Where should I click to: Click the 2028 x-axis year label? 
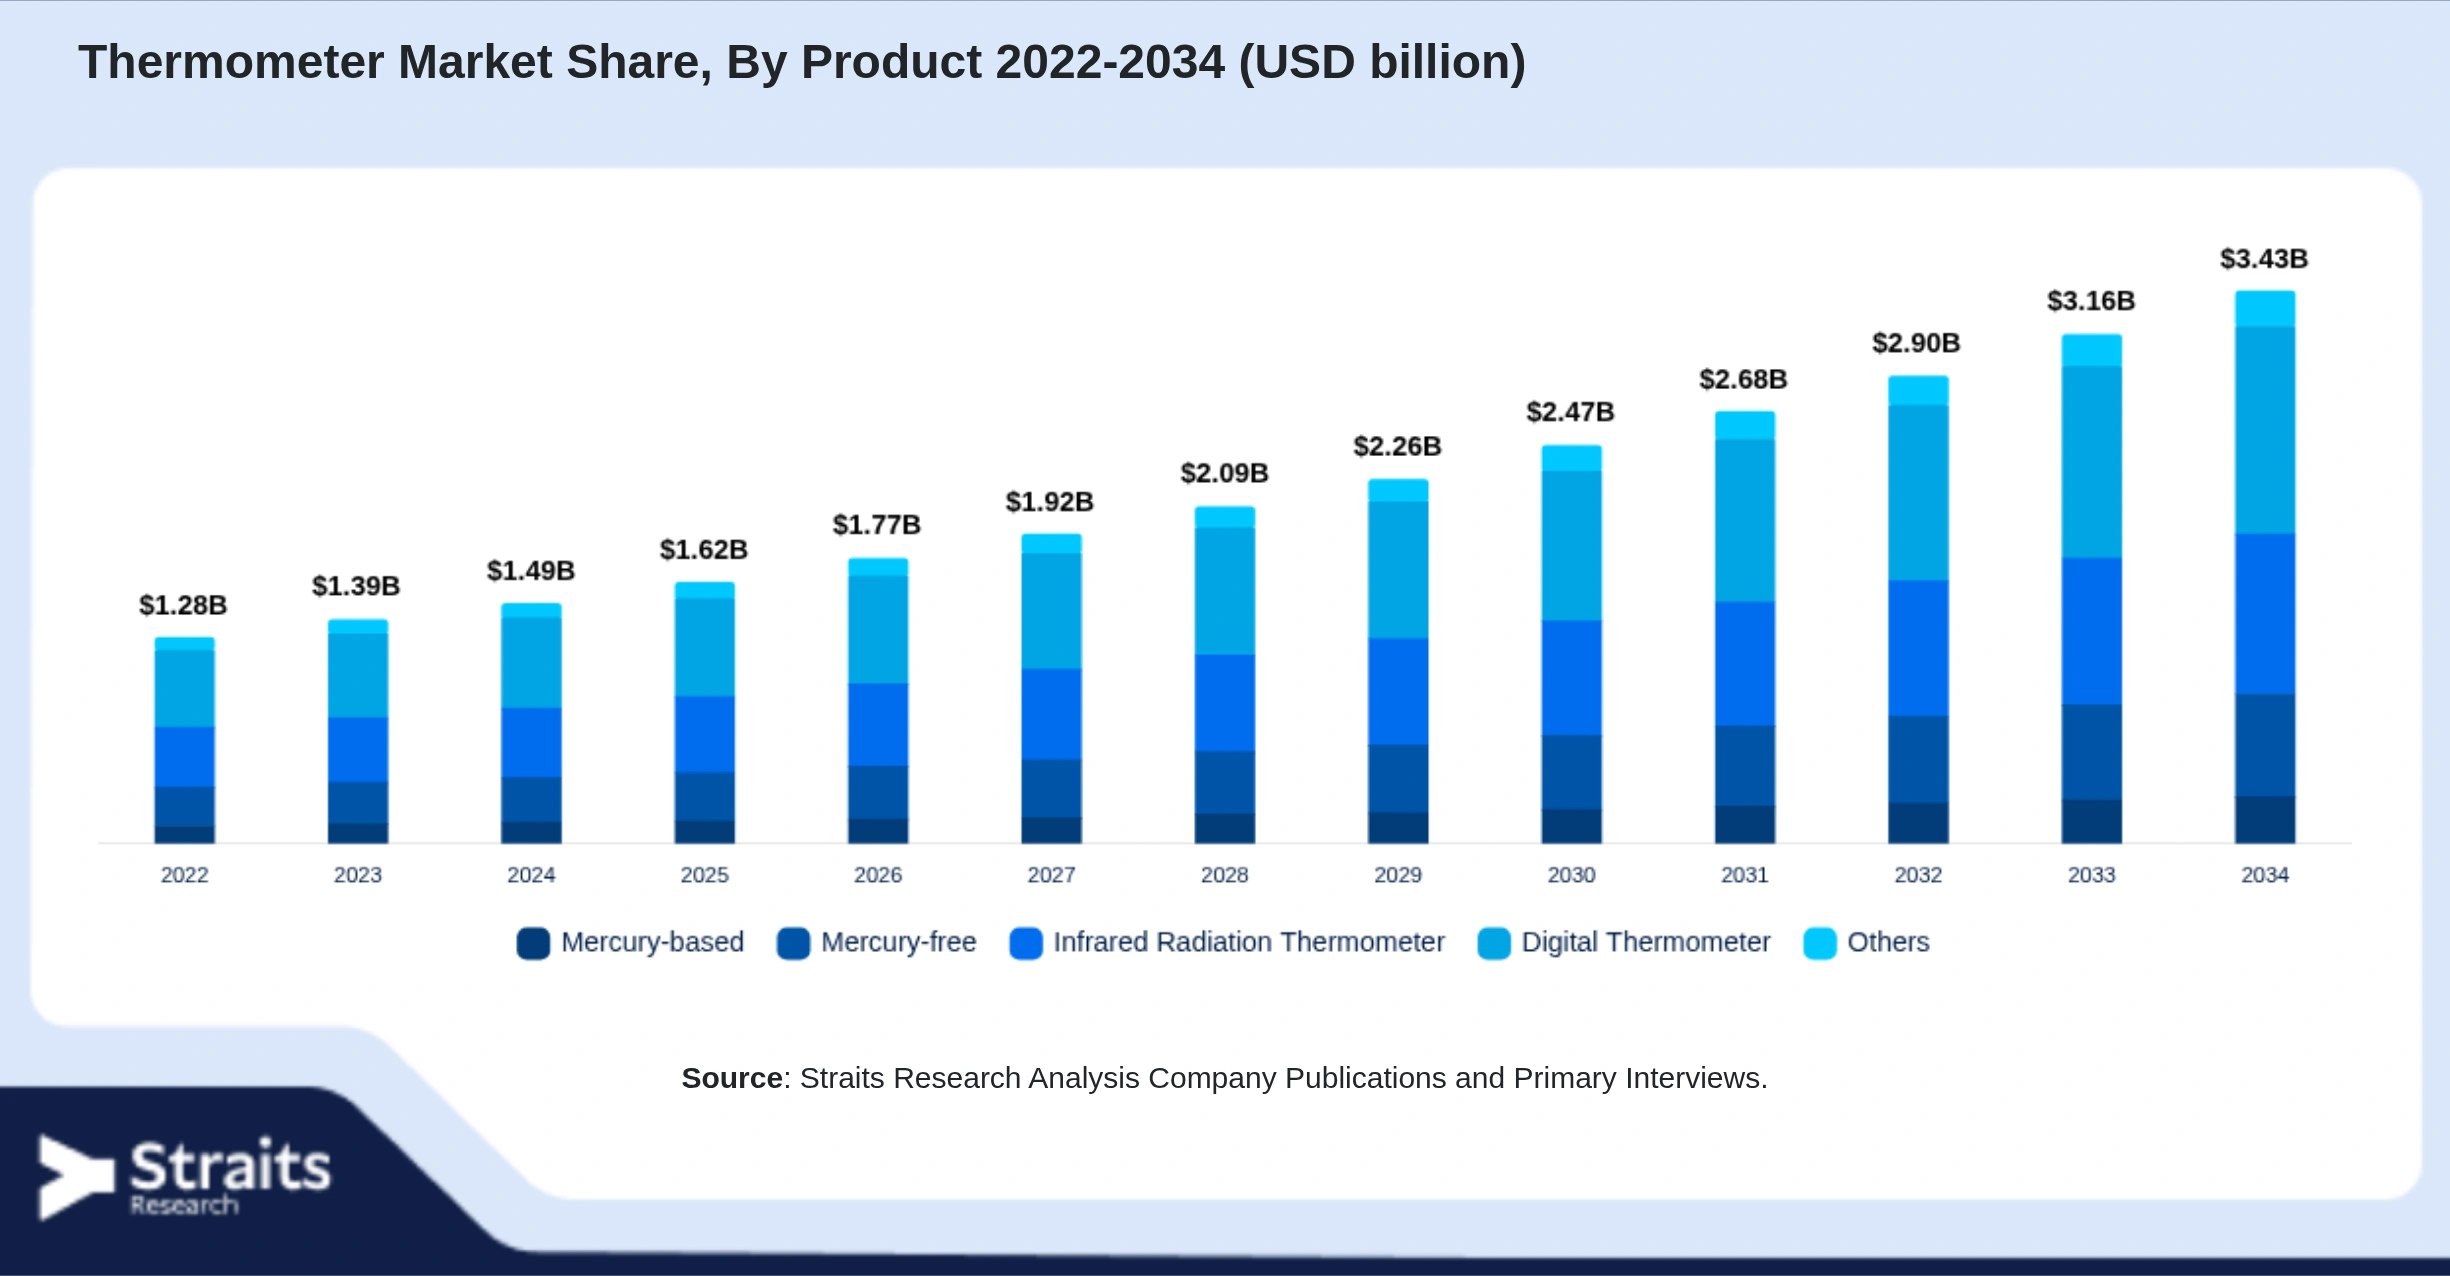click(1225, 875)
